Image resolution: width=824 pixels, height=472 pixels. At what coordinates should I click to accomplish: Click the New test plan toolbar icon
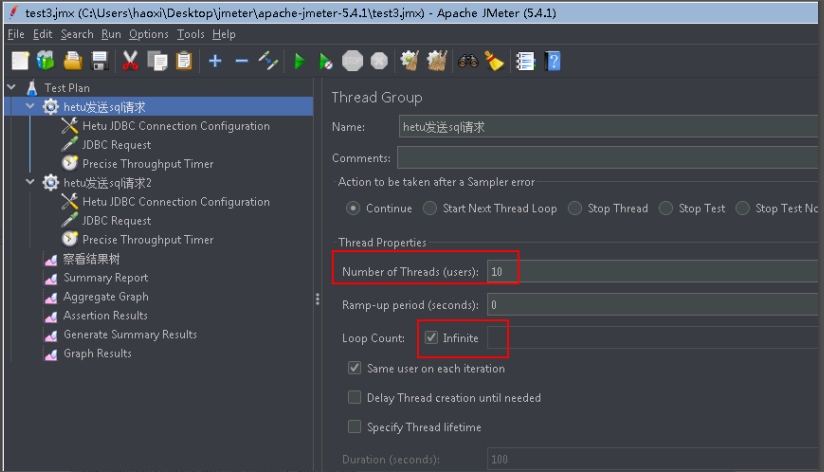coord(20,61)
